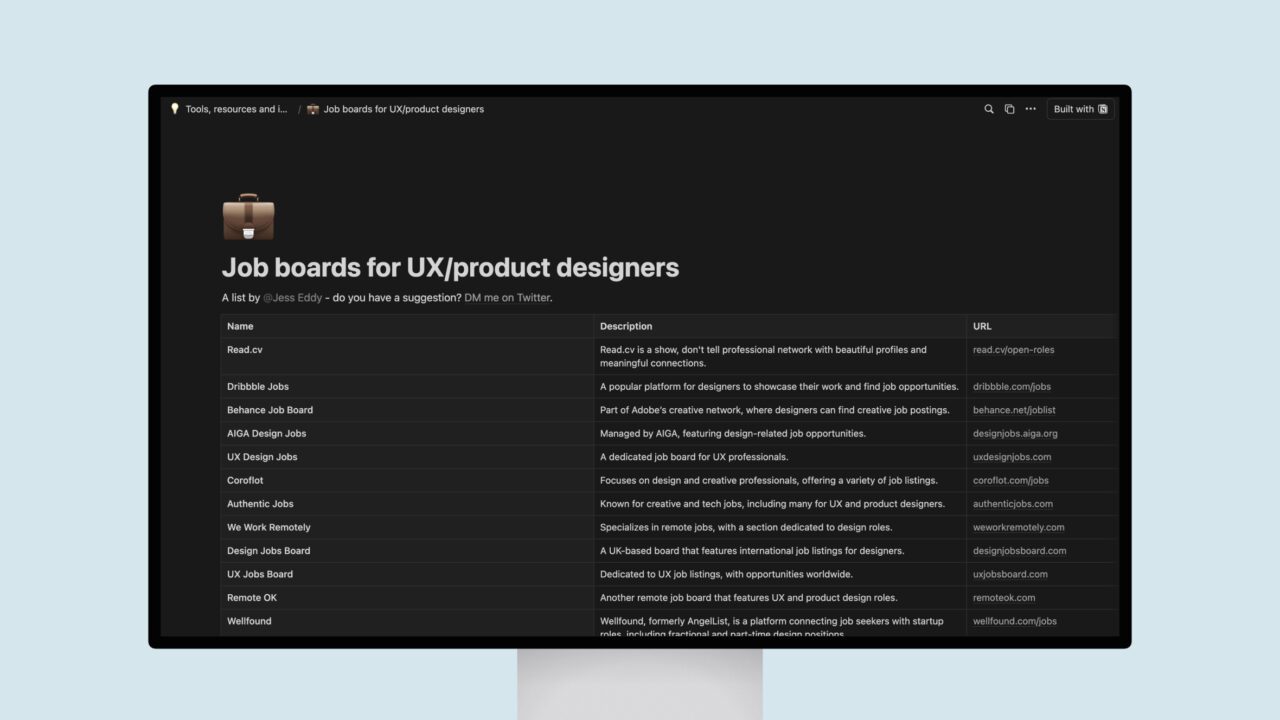Select the Wellfound name cell
This screenshot has height=720, width=1280.
point(407,623)
